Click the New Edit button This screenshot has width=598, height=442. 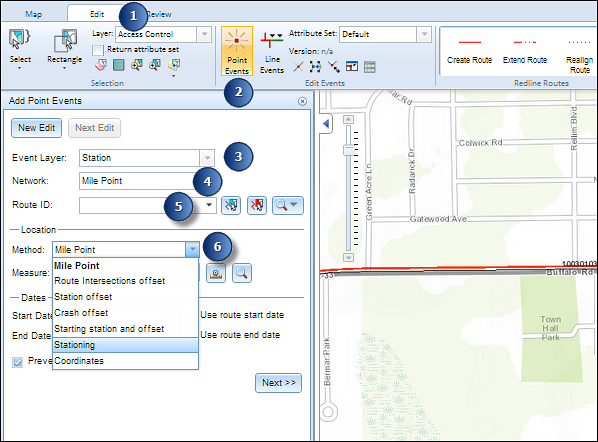(x=37, y=128)
